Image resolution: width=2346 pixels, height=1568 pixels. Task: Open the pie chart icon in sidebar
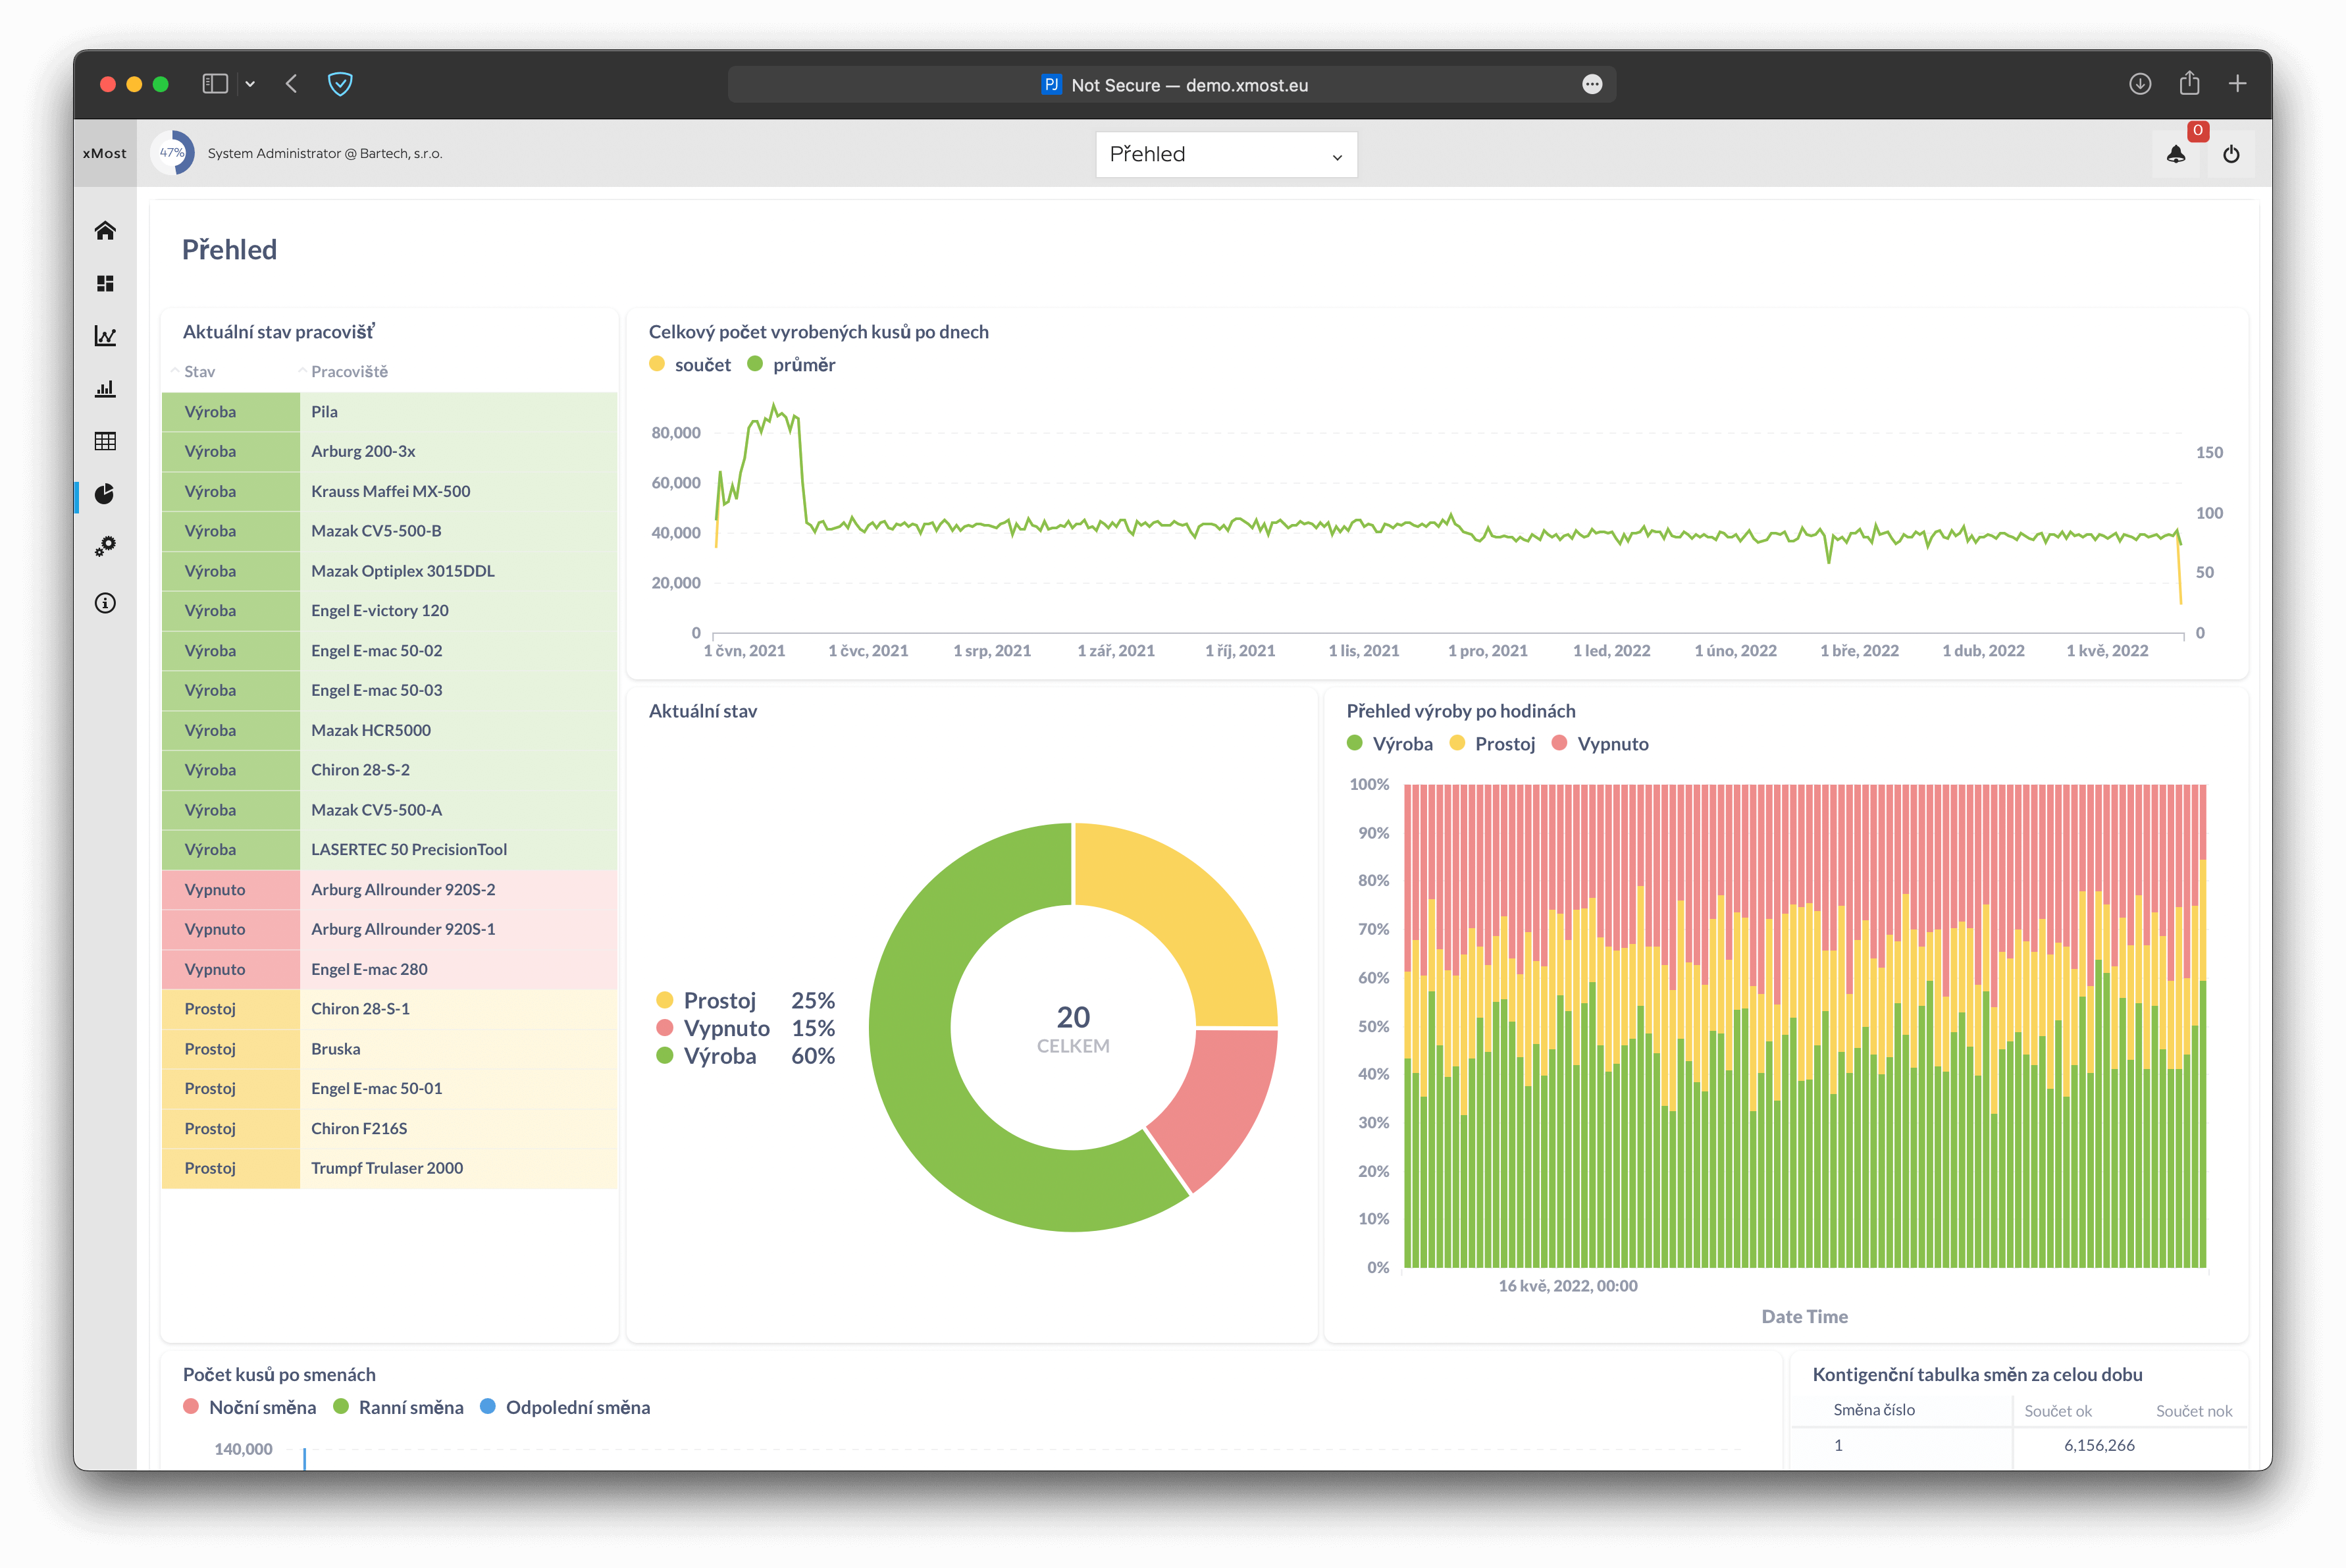tap(105, 494)
